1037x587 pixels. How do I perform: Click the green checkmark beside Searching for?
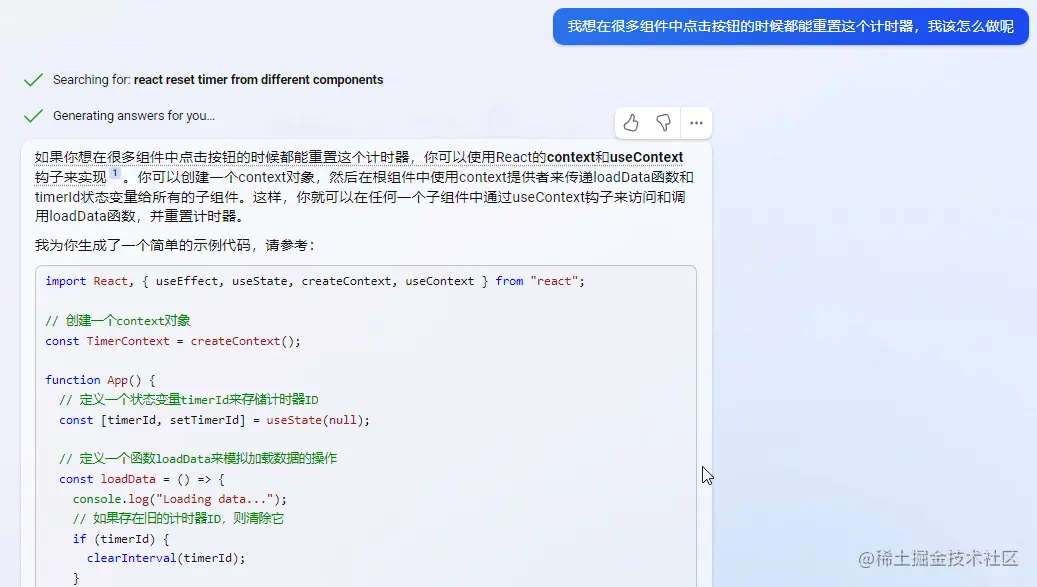[x=33, y=80]
